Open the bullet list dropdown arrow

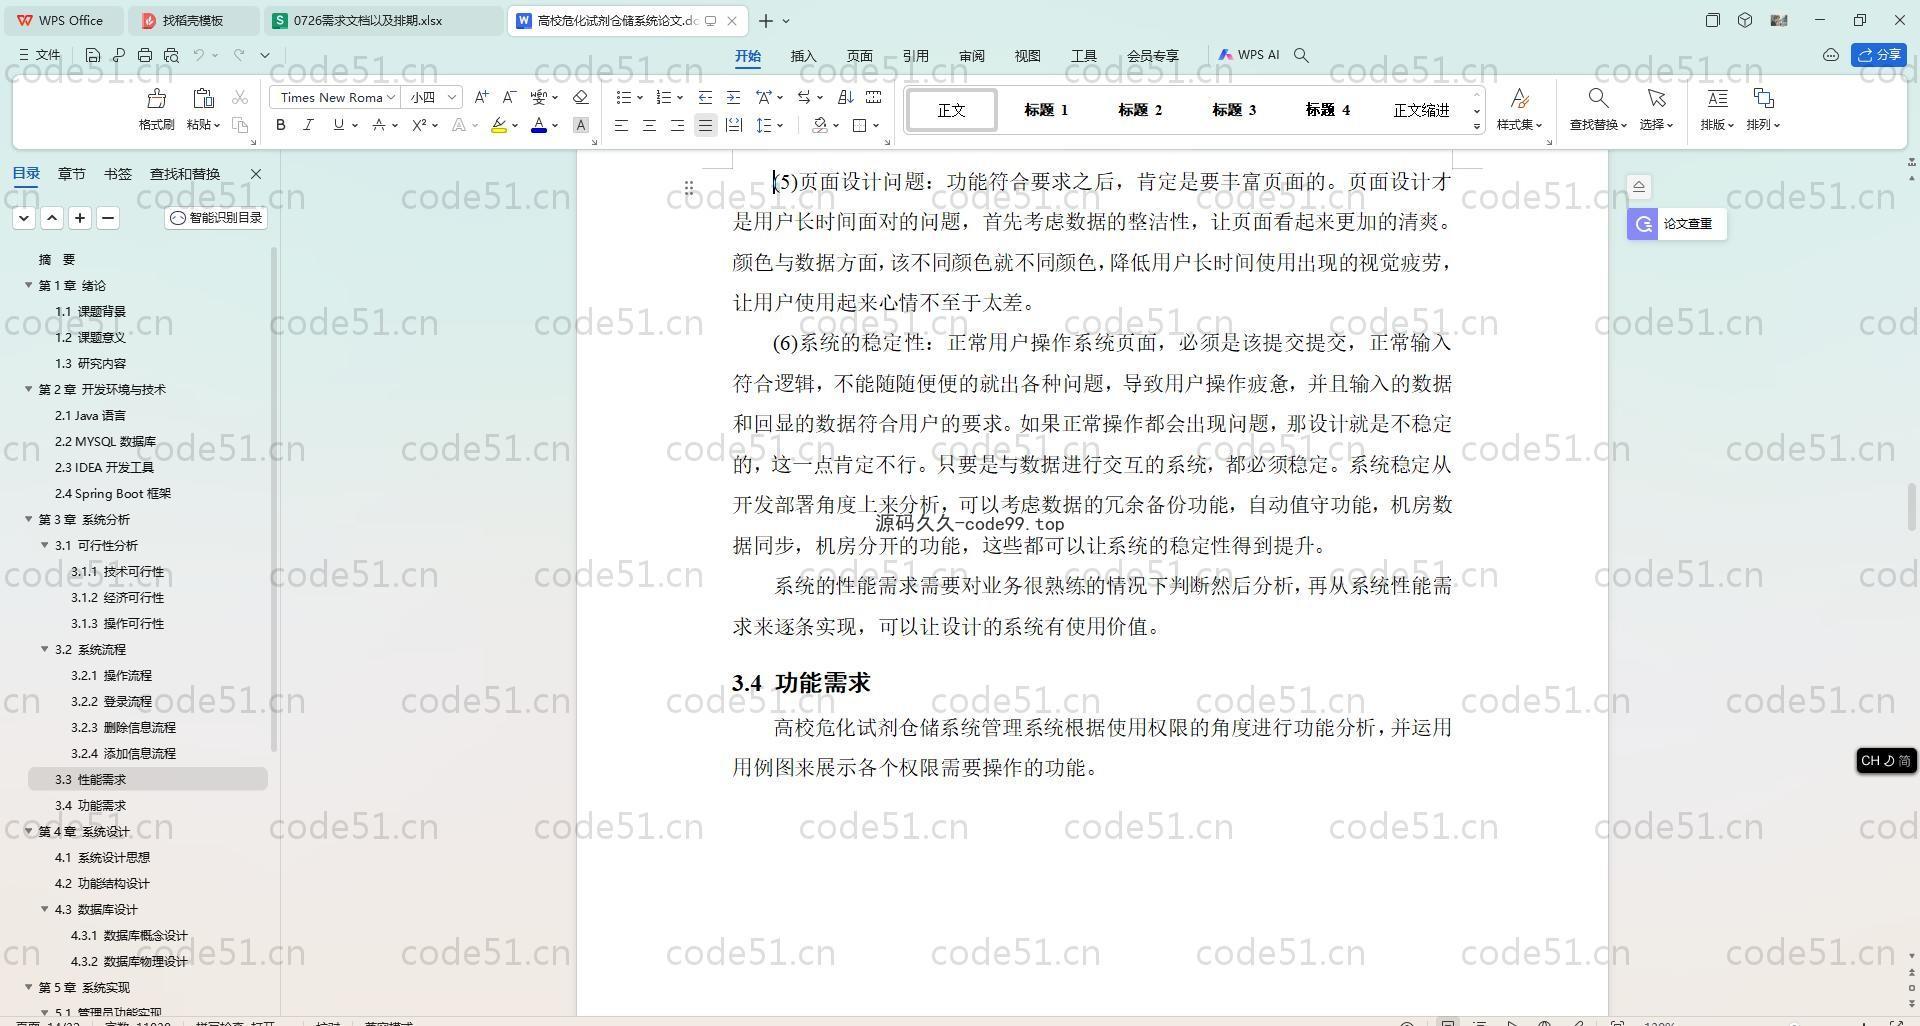(640, 97)
